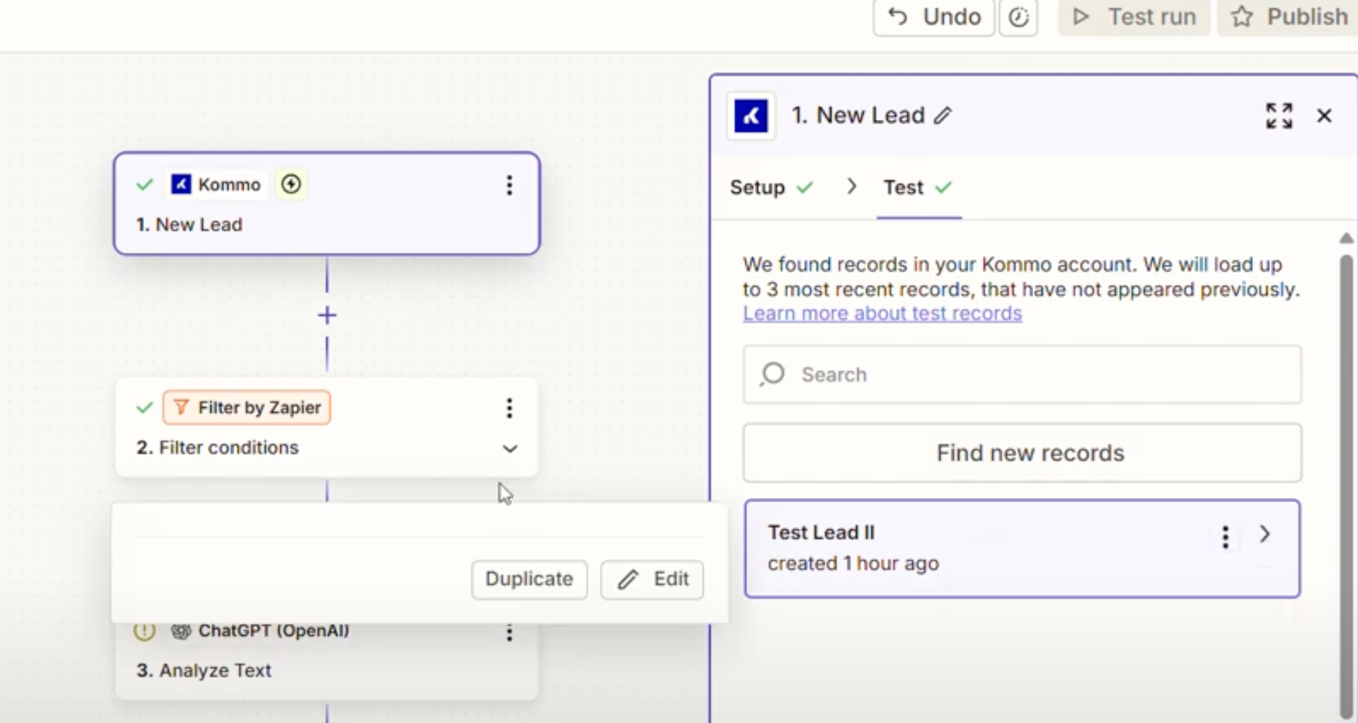Click the Kommo app icon in step 1

point(181,184)
